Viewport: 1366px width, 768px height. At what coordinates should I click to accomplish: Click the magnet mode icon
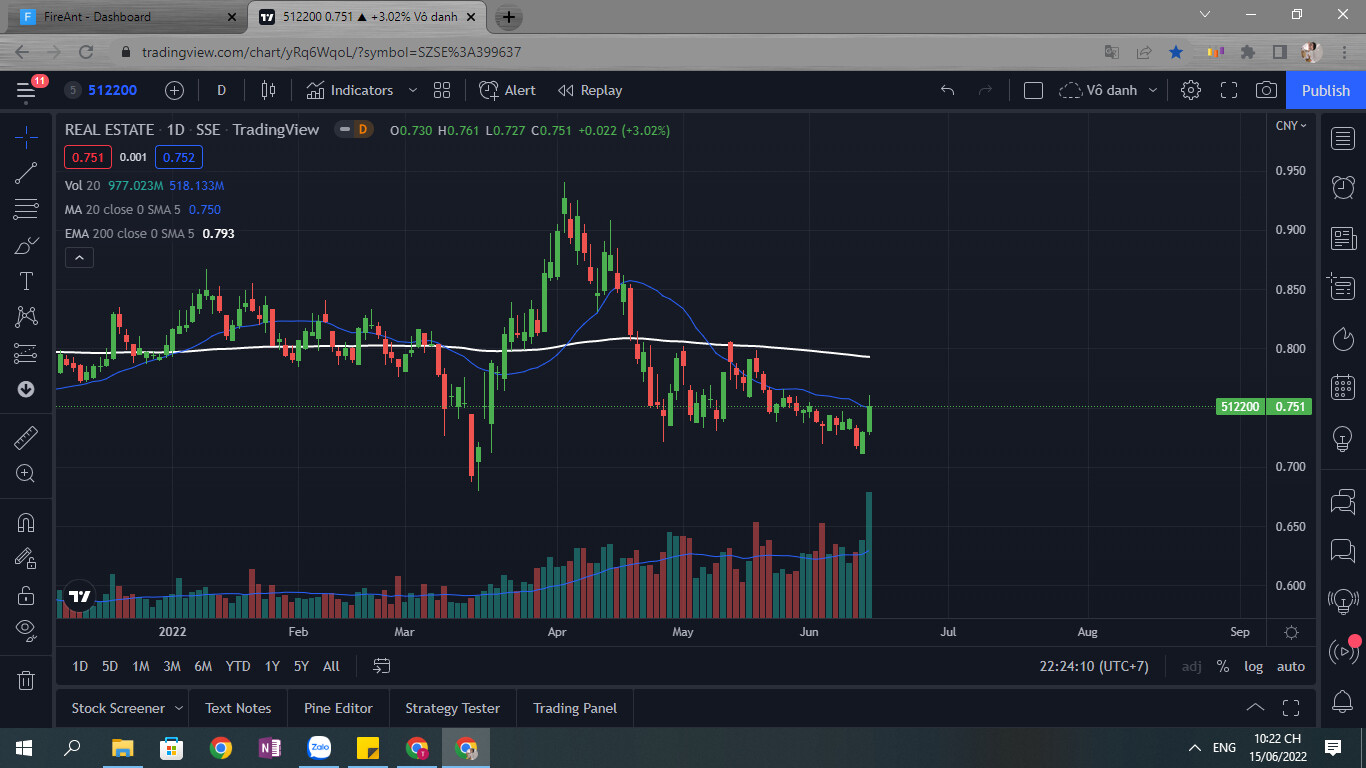26,522
